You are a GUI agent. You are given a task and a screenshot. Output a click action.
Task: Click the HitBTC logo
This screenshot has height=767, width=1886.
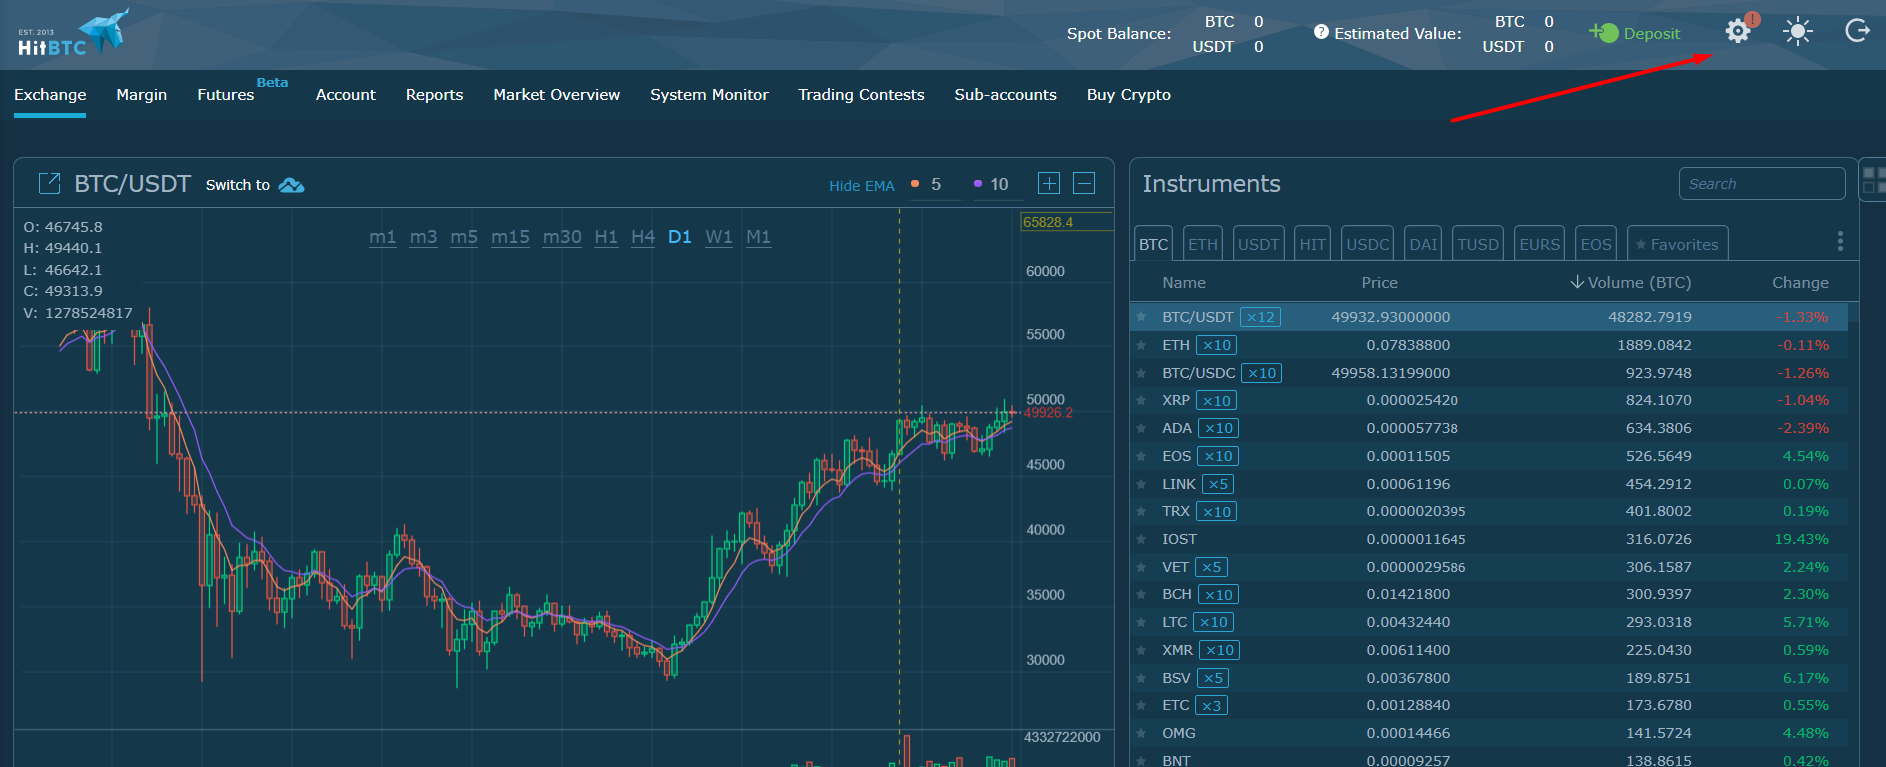click(x=73, y=33)
